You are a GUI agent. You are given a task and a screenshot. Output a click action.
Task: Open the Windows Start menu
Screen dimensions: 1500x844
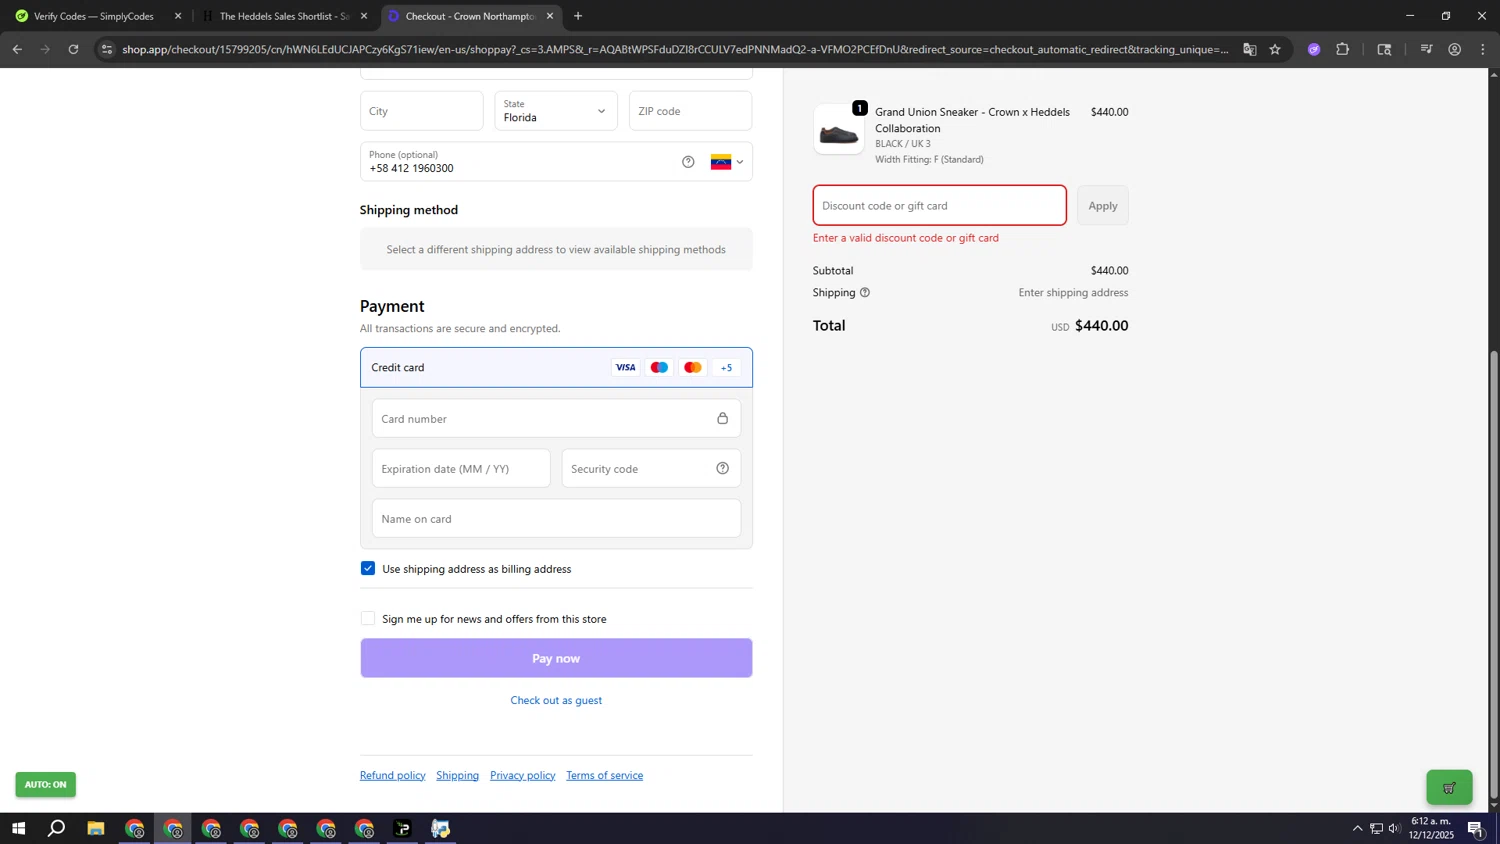point(17,829)
